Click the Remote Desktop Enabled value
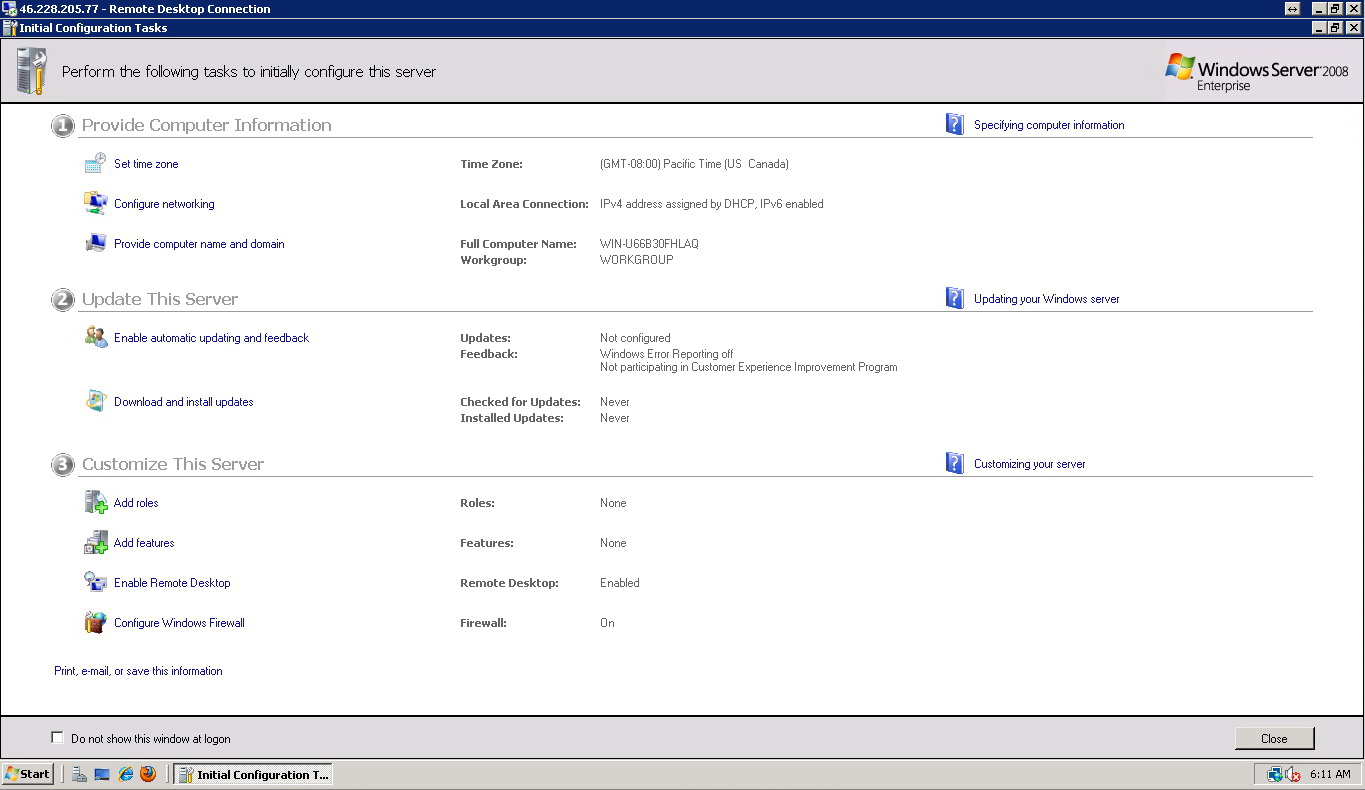Viewport: 1365px width, 790px height. [x=620, y=583]
